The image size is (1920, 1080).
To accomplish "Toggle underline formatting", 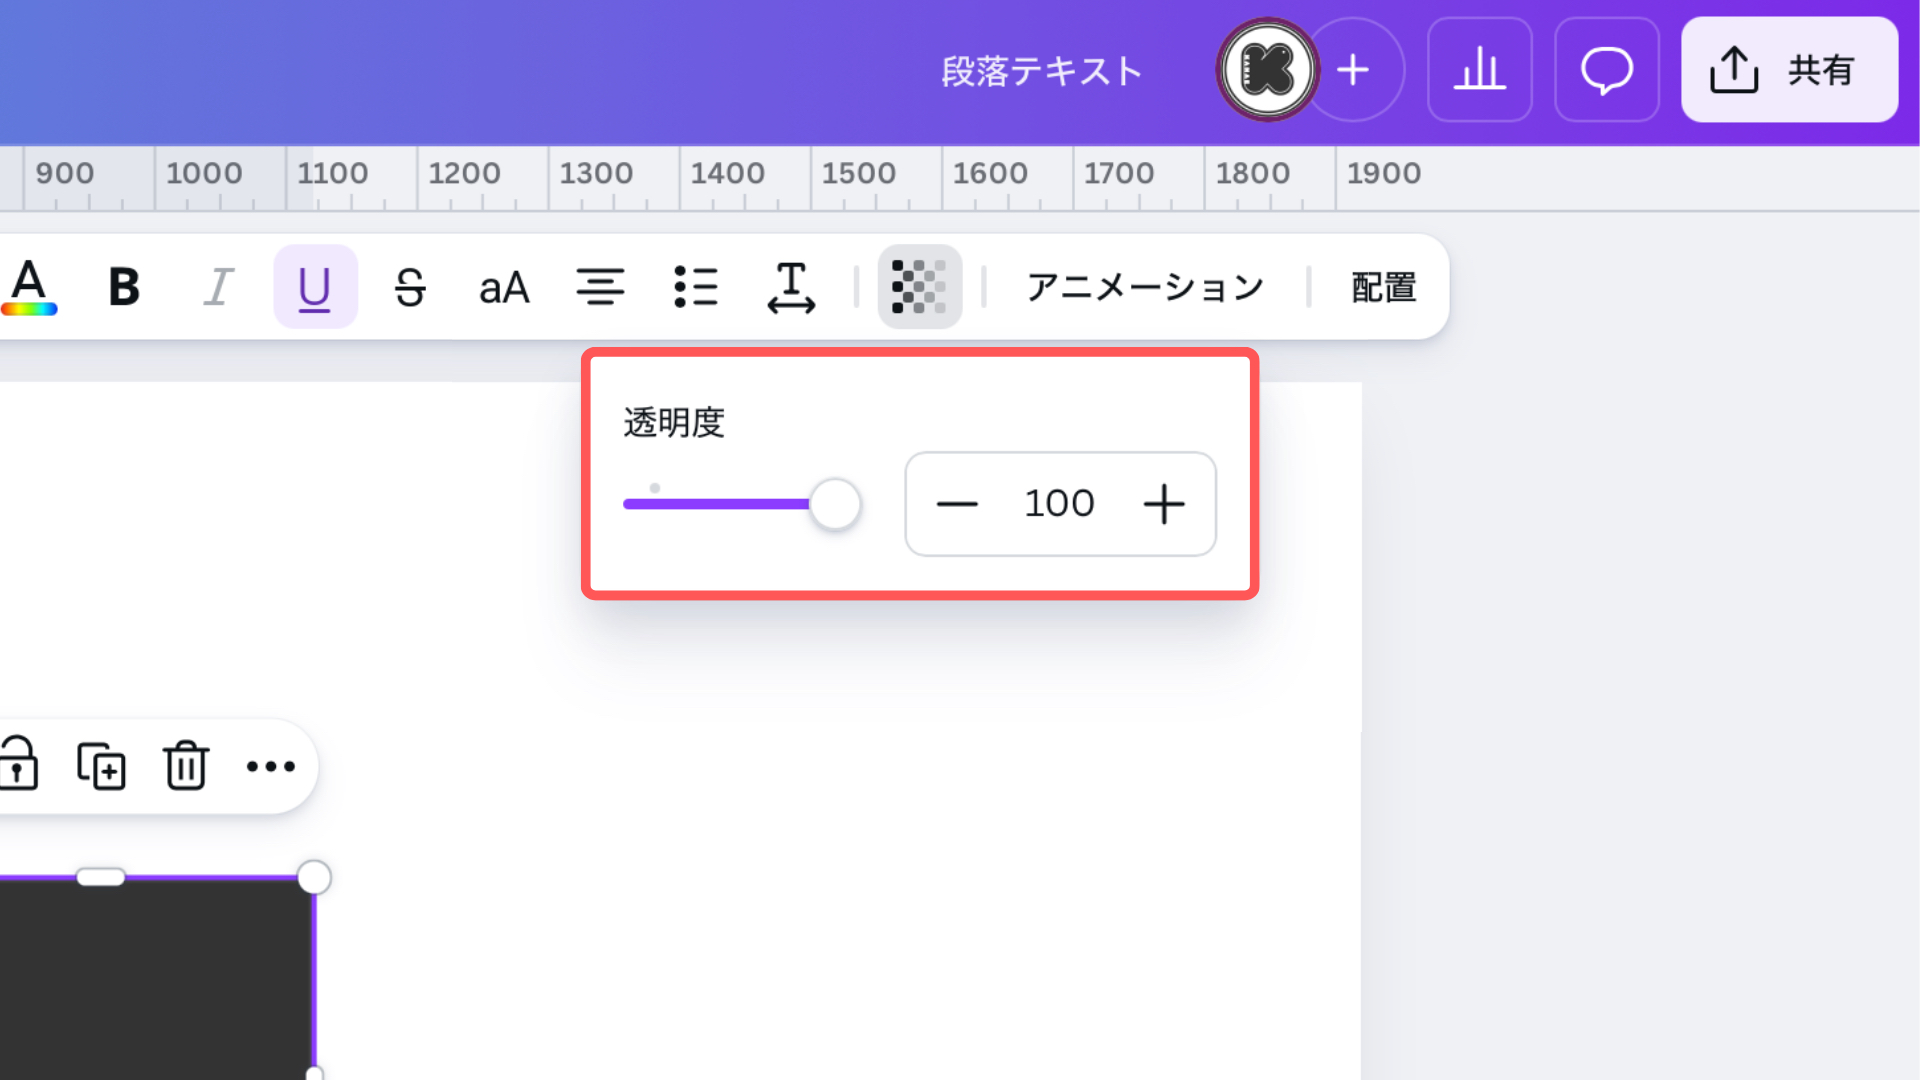I will point(315,287).
